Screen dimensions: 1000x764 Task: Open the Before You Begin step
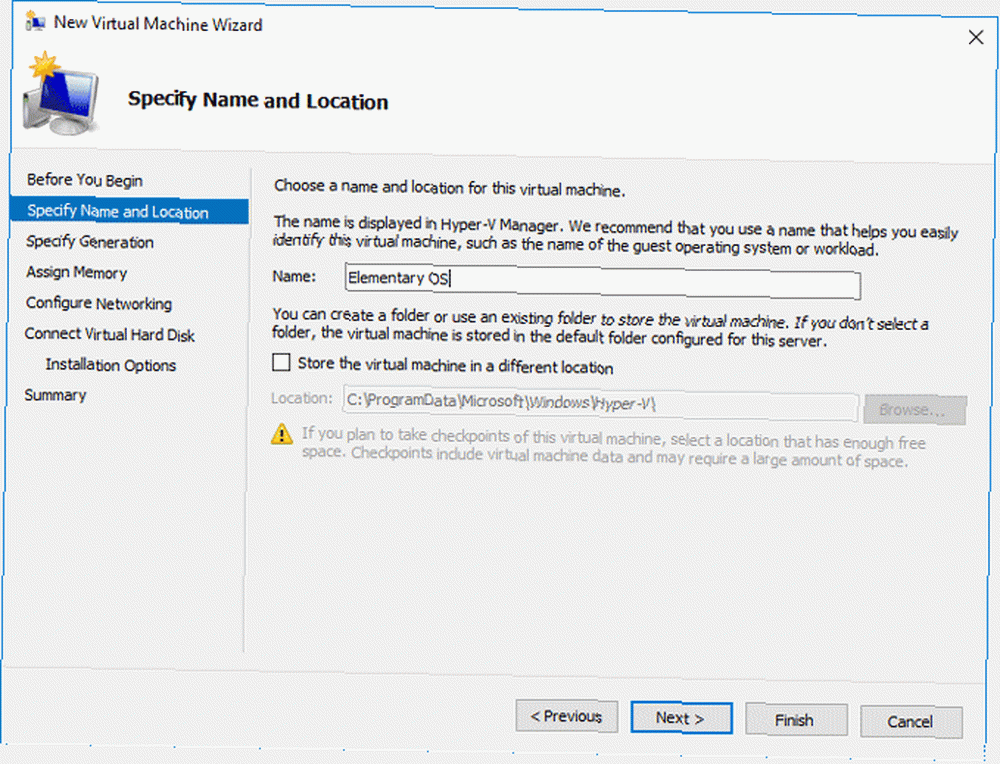(84, 180)
